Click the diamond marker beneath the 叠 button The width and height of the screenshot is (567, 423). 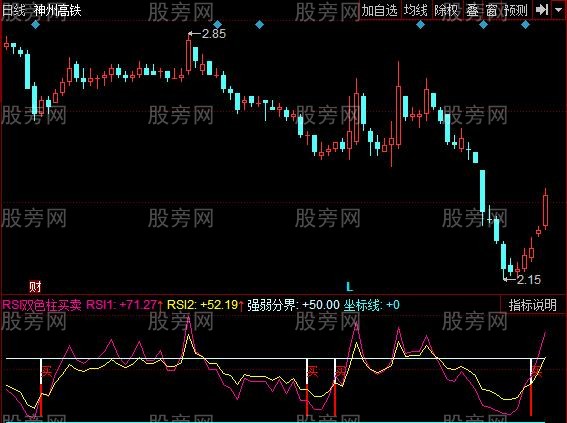click(x=483, y=25)
